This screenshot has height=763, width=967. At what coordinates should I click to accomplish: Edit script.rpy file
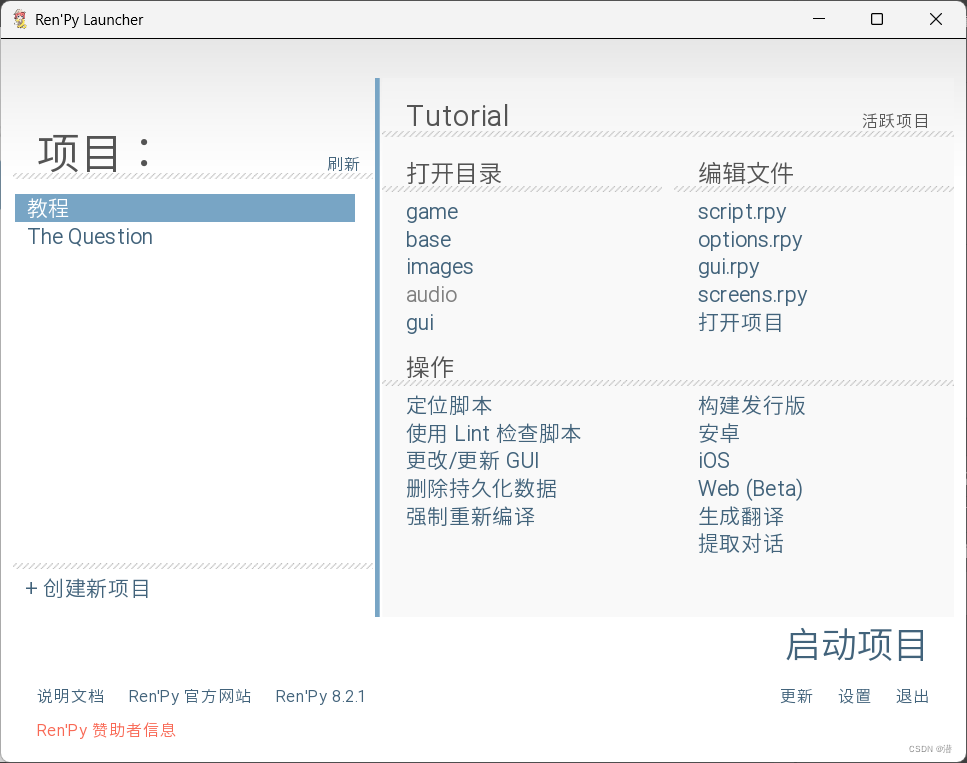point(742,212)
